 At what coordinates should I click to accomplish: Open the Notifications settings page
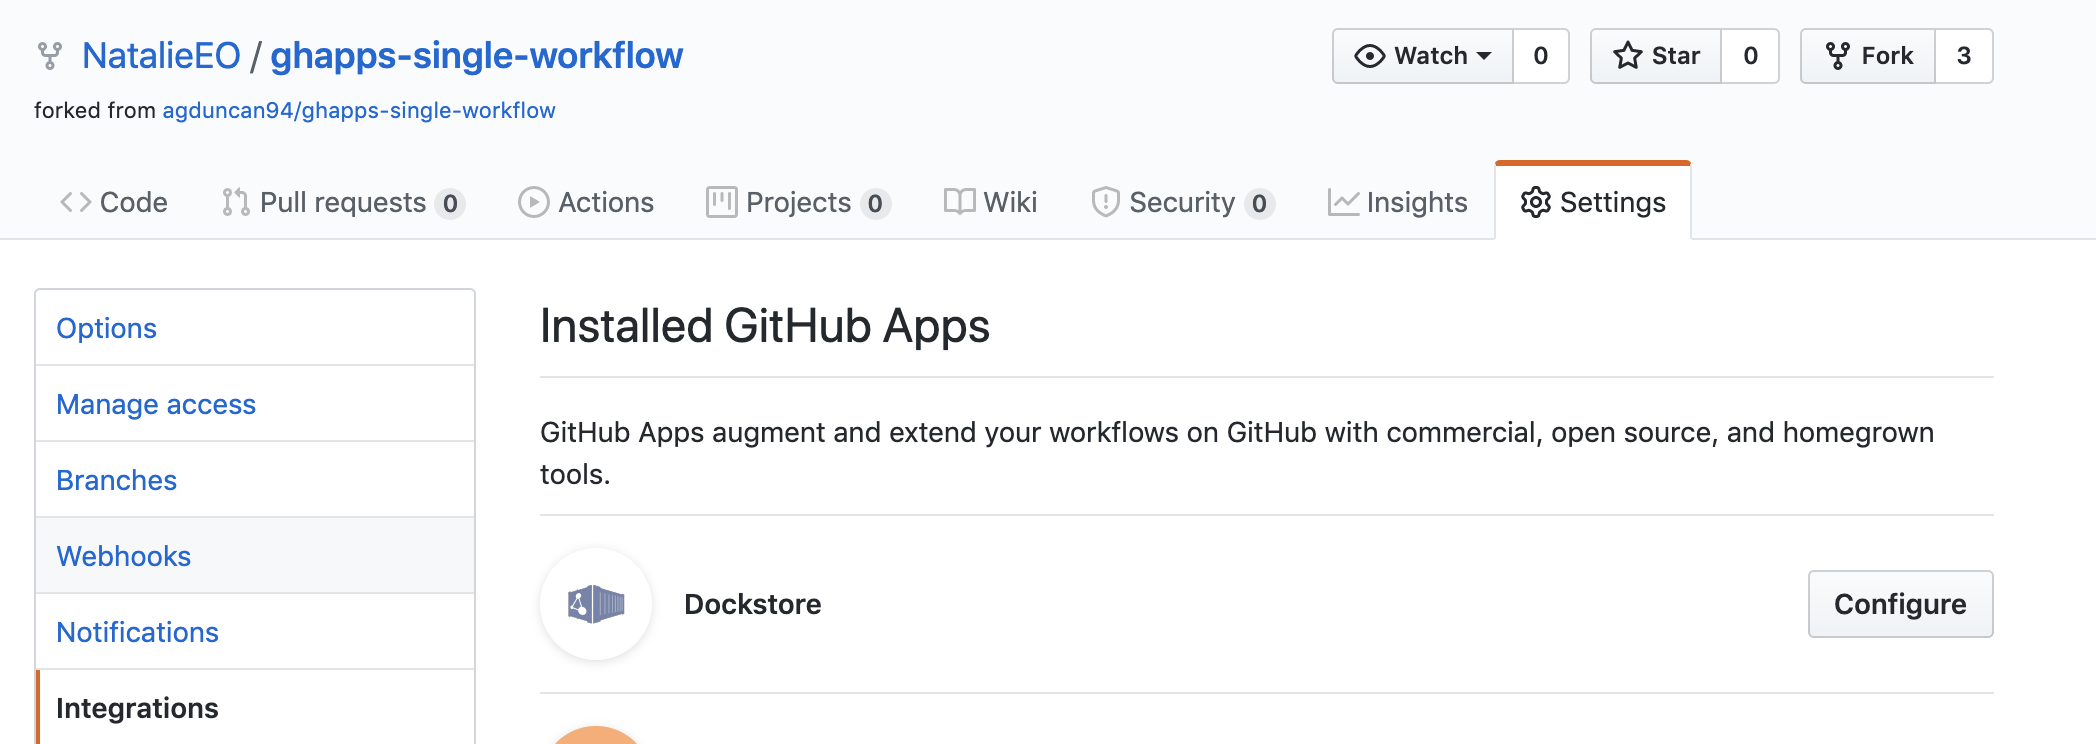255,632
